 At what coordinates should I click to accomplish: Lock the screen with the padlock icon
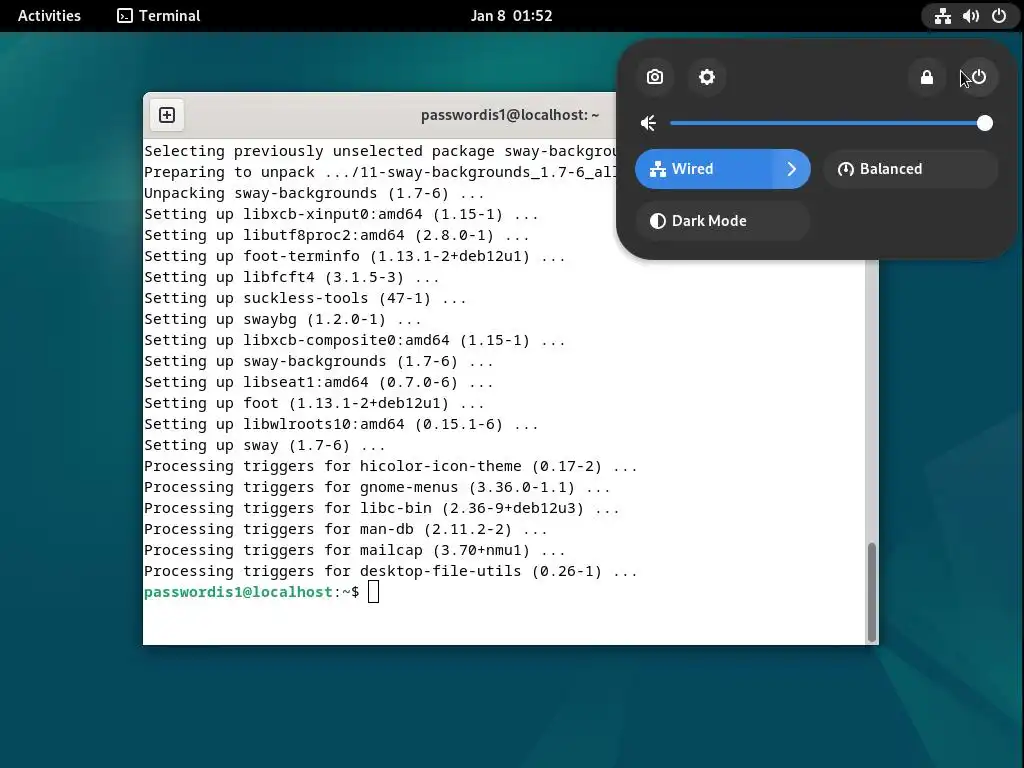click(927, 77)
